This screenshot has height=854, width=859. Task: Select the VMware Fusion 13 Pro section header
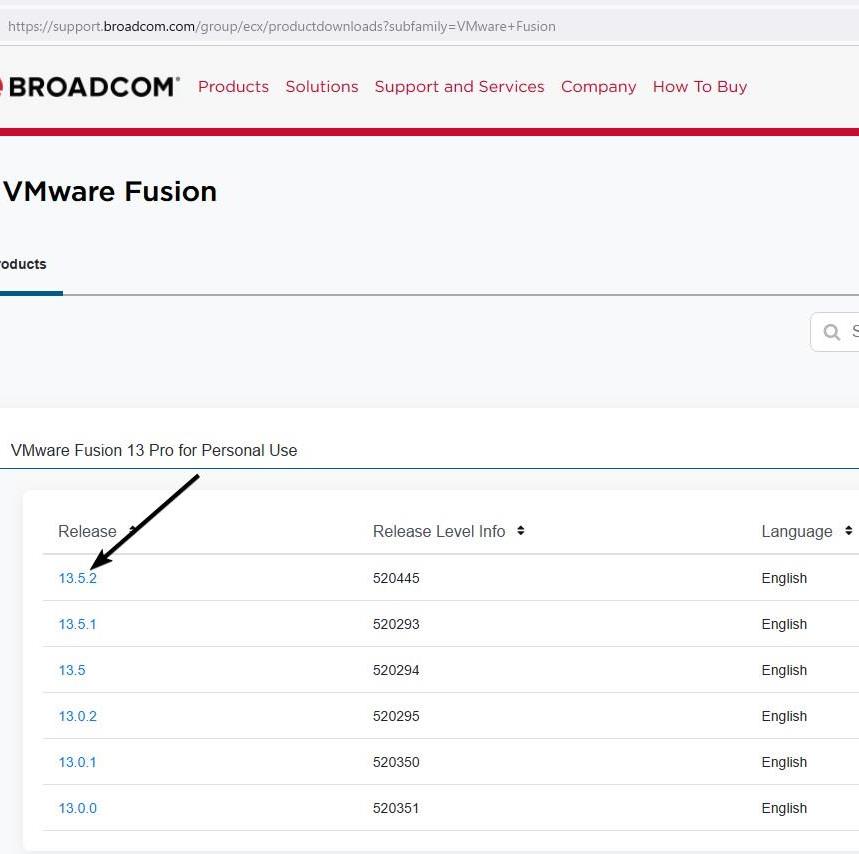pos(153,450)
